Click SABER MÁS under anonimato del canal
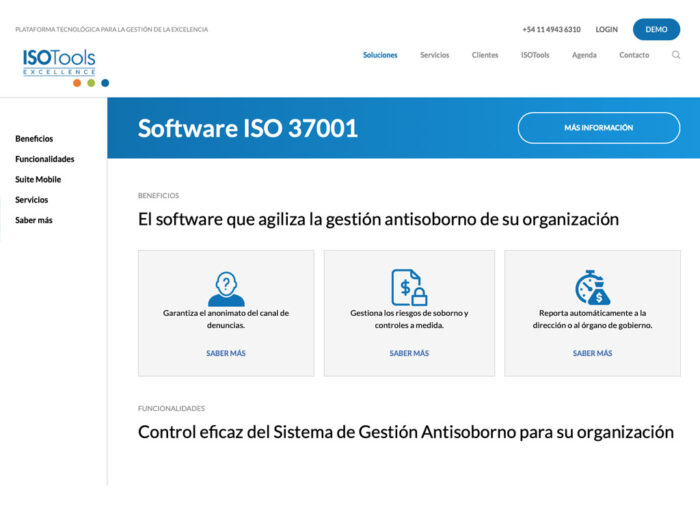Image resolution: width=700 pixels, height=525 pixels. point(226,353)
